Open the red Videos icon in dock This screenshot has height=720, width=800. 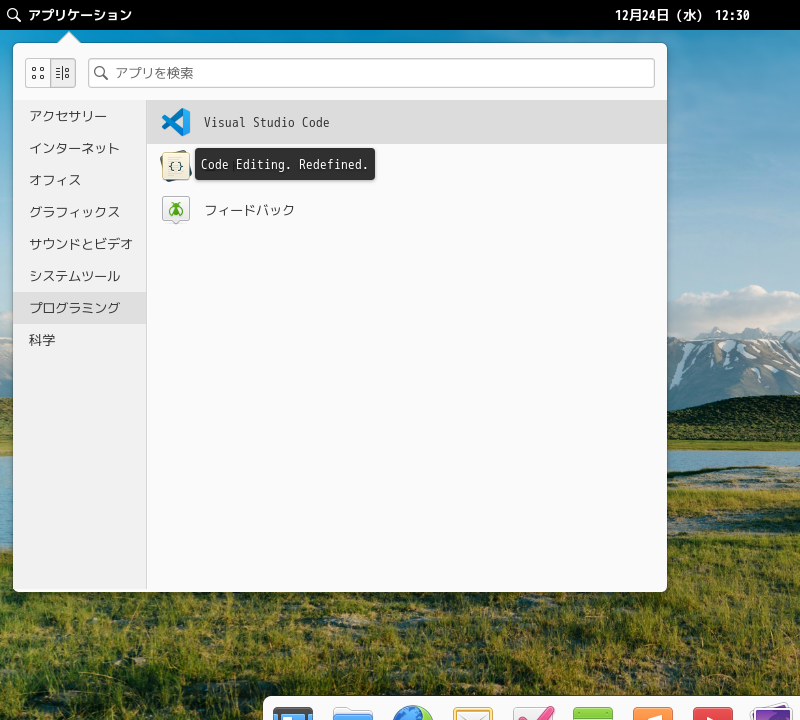click(713, 713)
